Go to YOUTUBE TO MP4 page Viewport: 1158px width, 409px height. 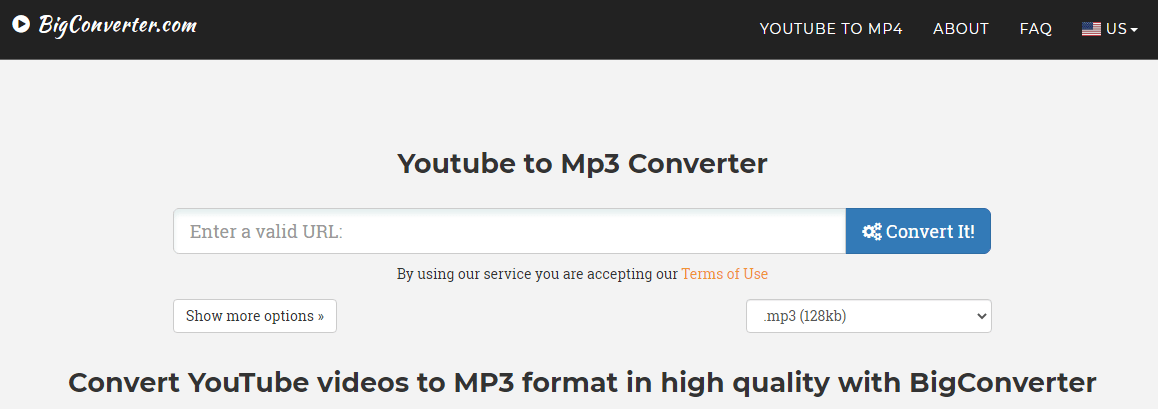coord(831,29)
